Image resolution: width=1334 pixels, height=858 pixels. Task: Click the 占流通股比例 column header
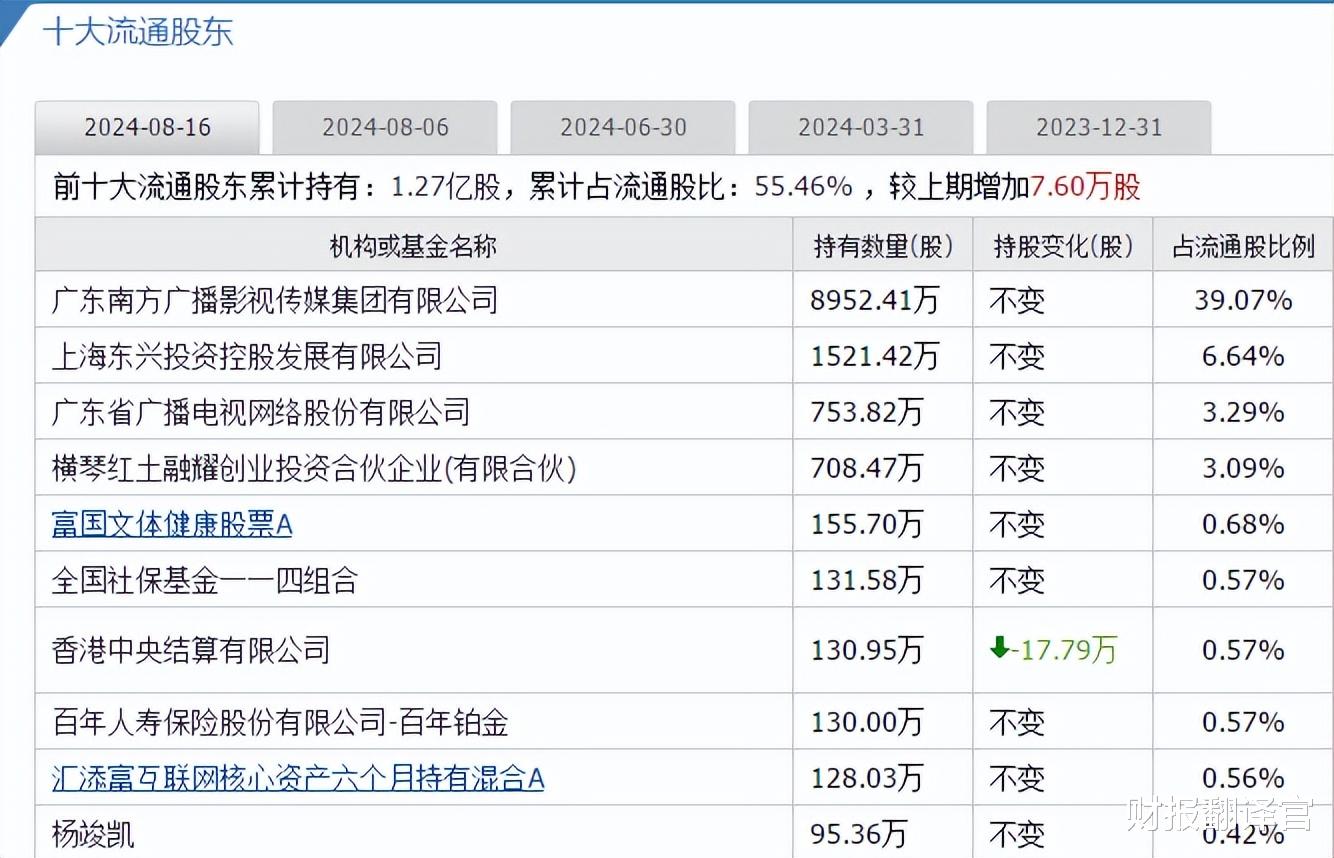point(1243,246)
